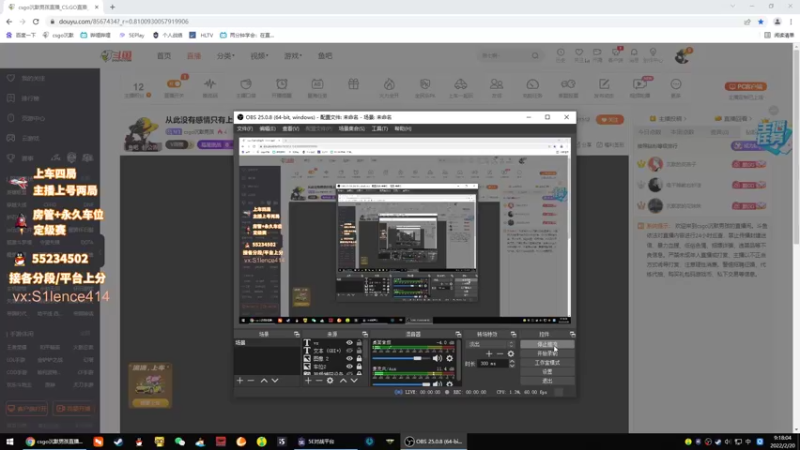Open 设置 button in OBS controls
800x450 pixels.
(547, 372)
